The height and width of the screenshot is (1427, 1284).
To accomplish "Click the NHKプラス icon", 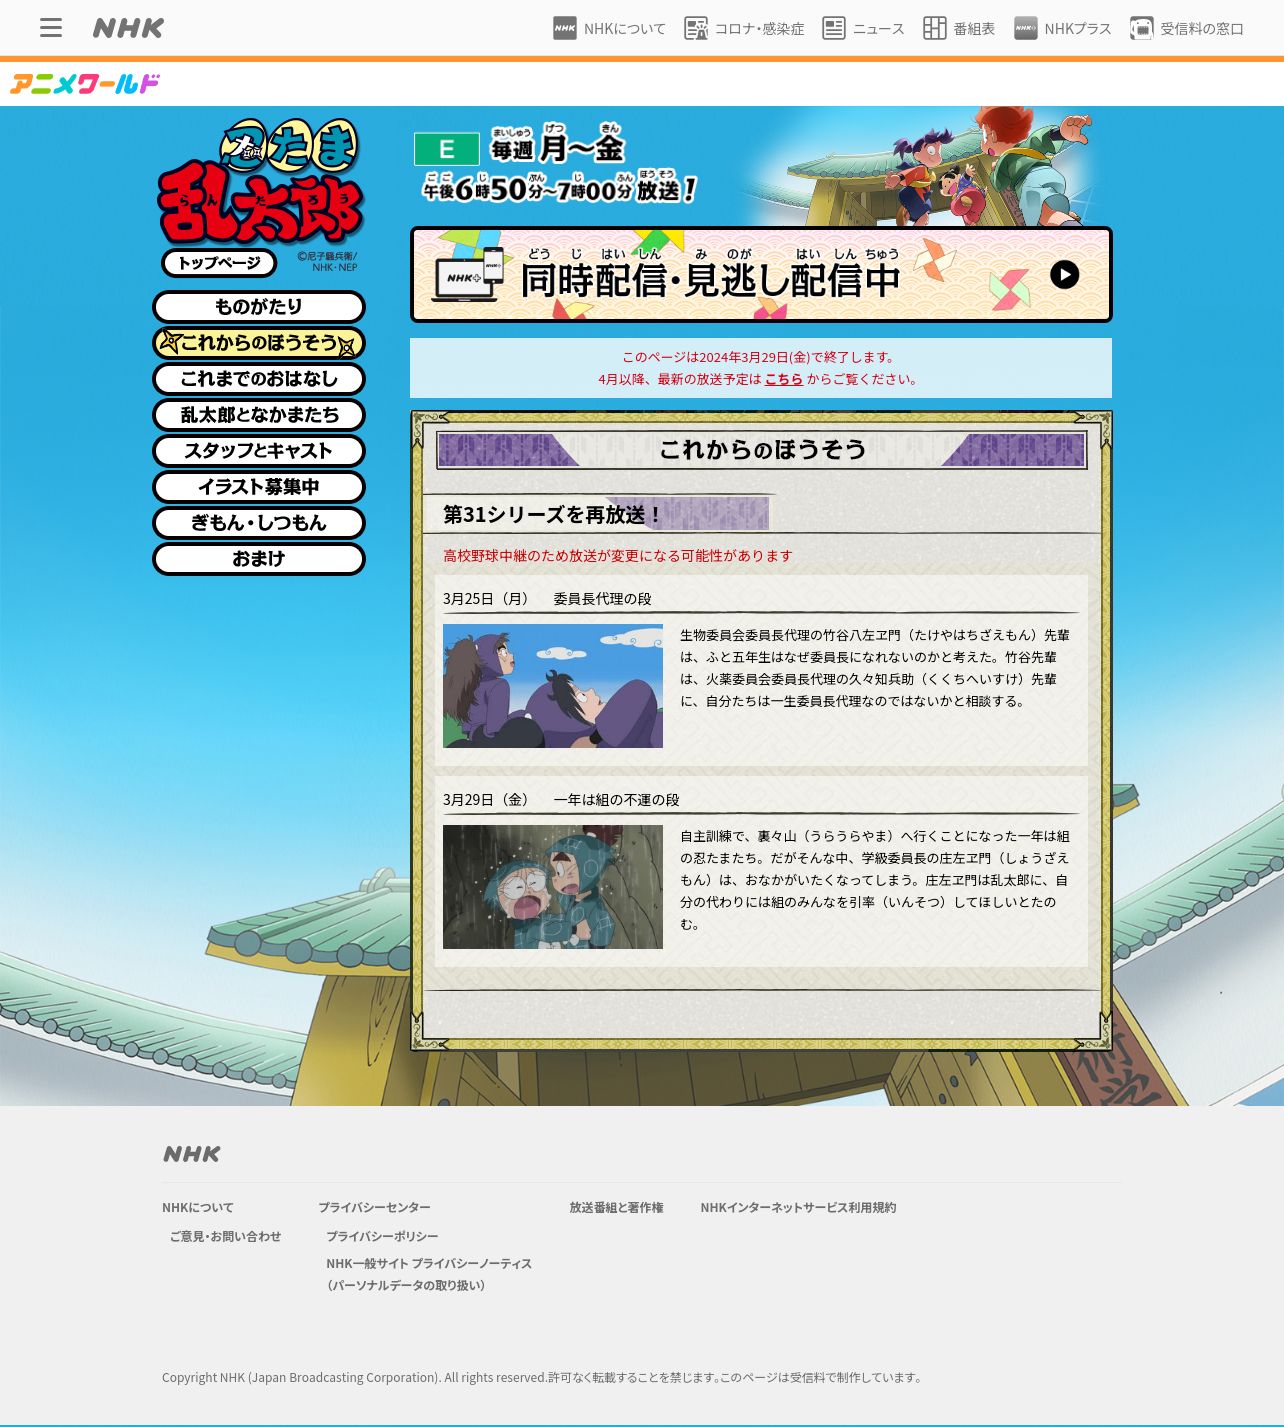I will click(1026, 28).
